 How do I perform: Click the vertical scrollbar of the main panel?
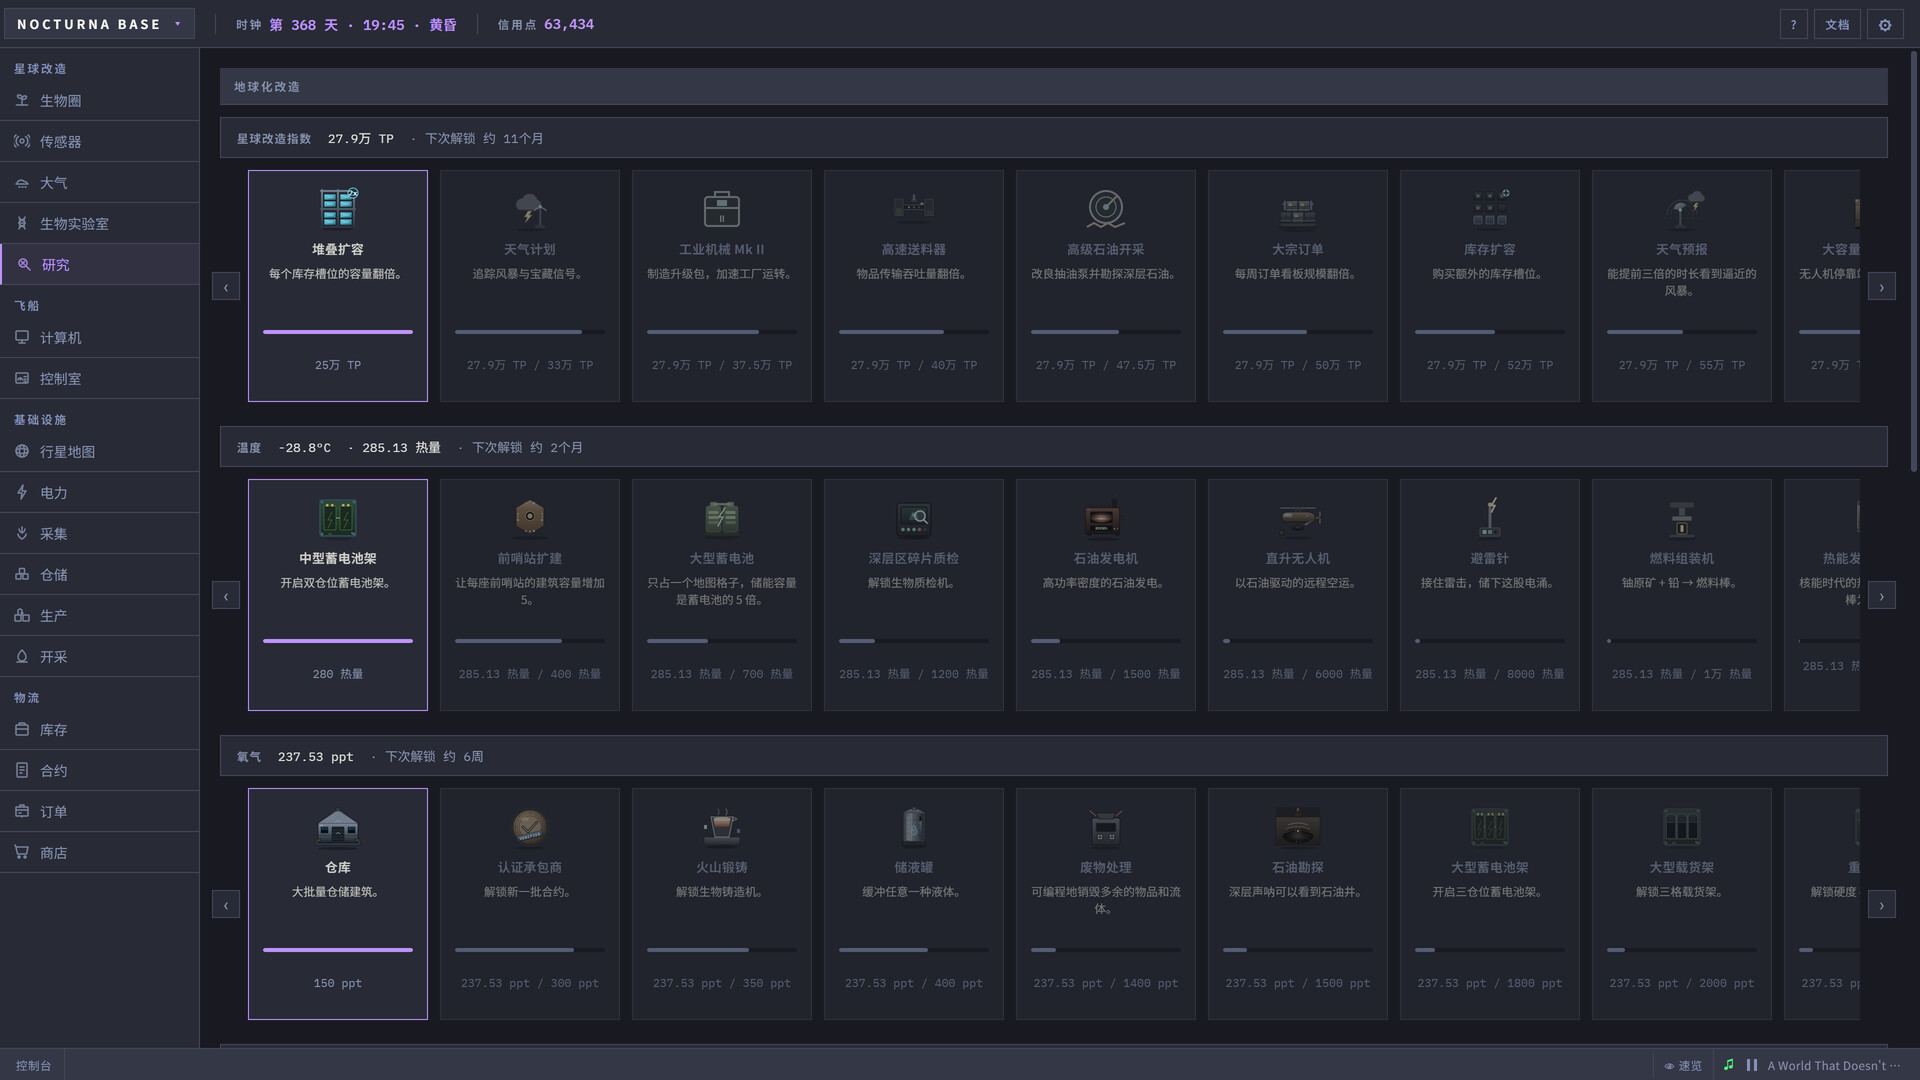pyautogui.click(x=1913, y=260)
